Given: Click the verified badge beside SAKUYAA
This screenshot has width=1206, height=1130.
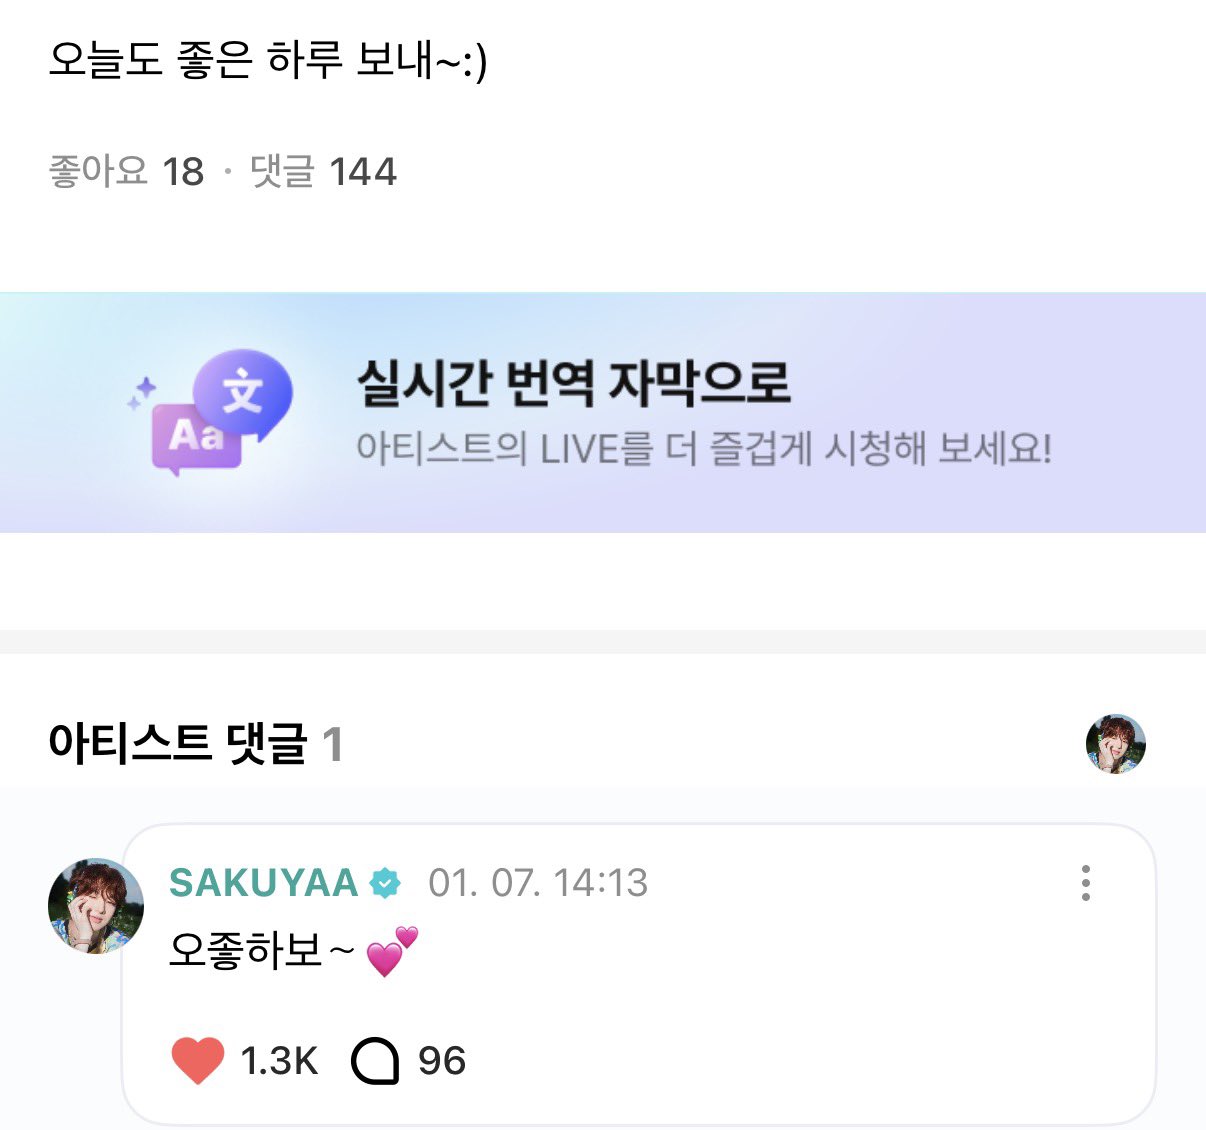Looking at the screenshot, I should [x=385, y=883].
